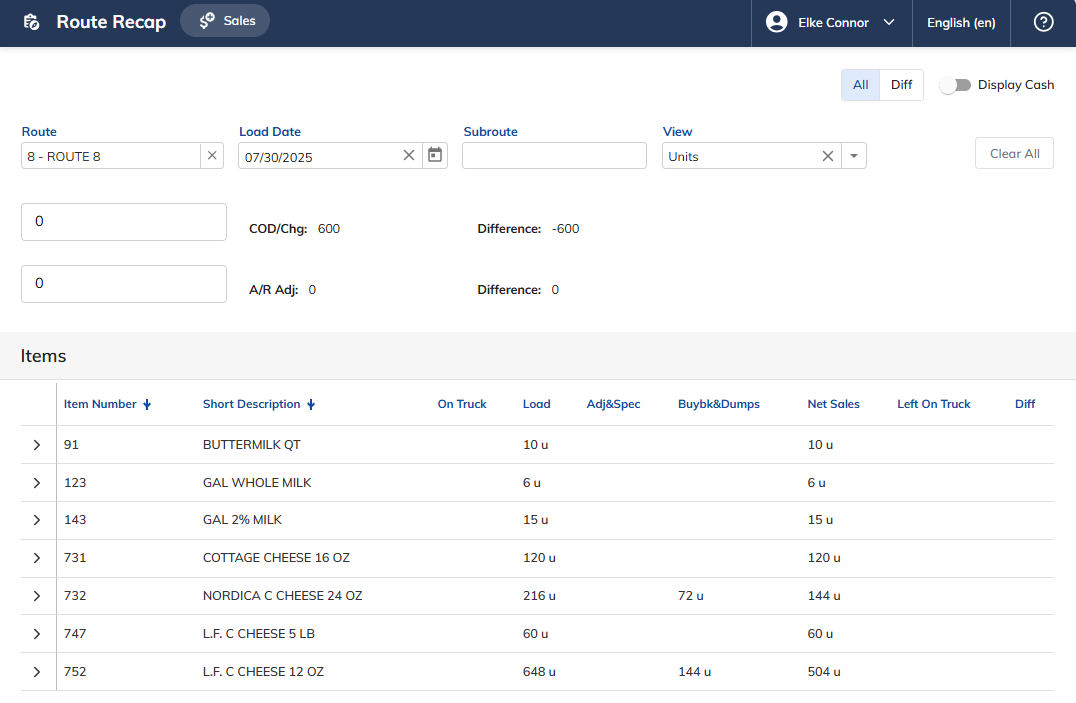Click the 504 u Net Sales value
The image size is (1076, 703).
point(823,671)
